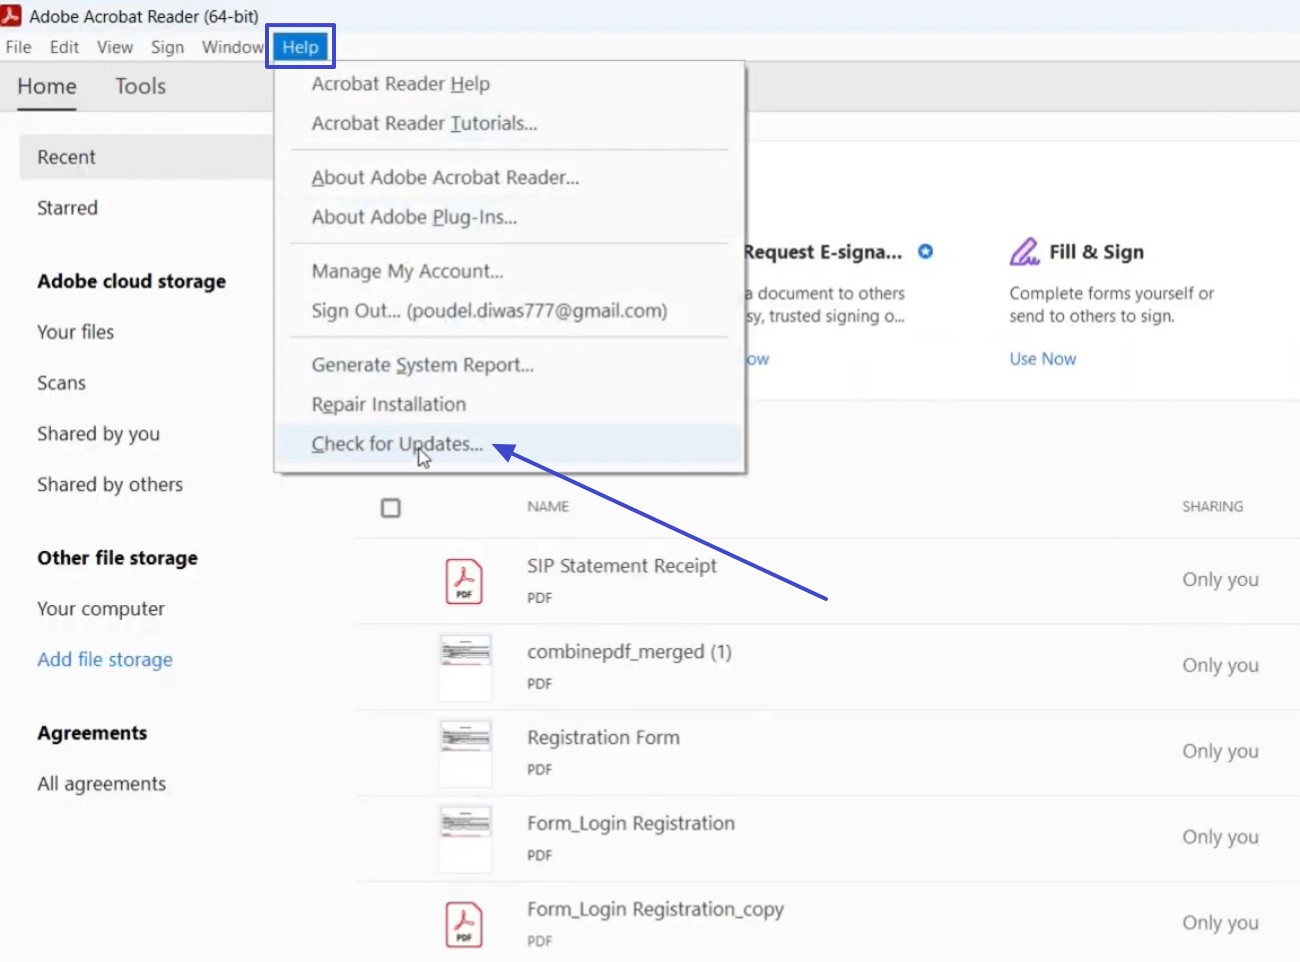Open the View menu
The width and height of the screenshot is (1300, 962).
(115, 47)
